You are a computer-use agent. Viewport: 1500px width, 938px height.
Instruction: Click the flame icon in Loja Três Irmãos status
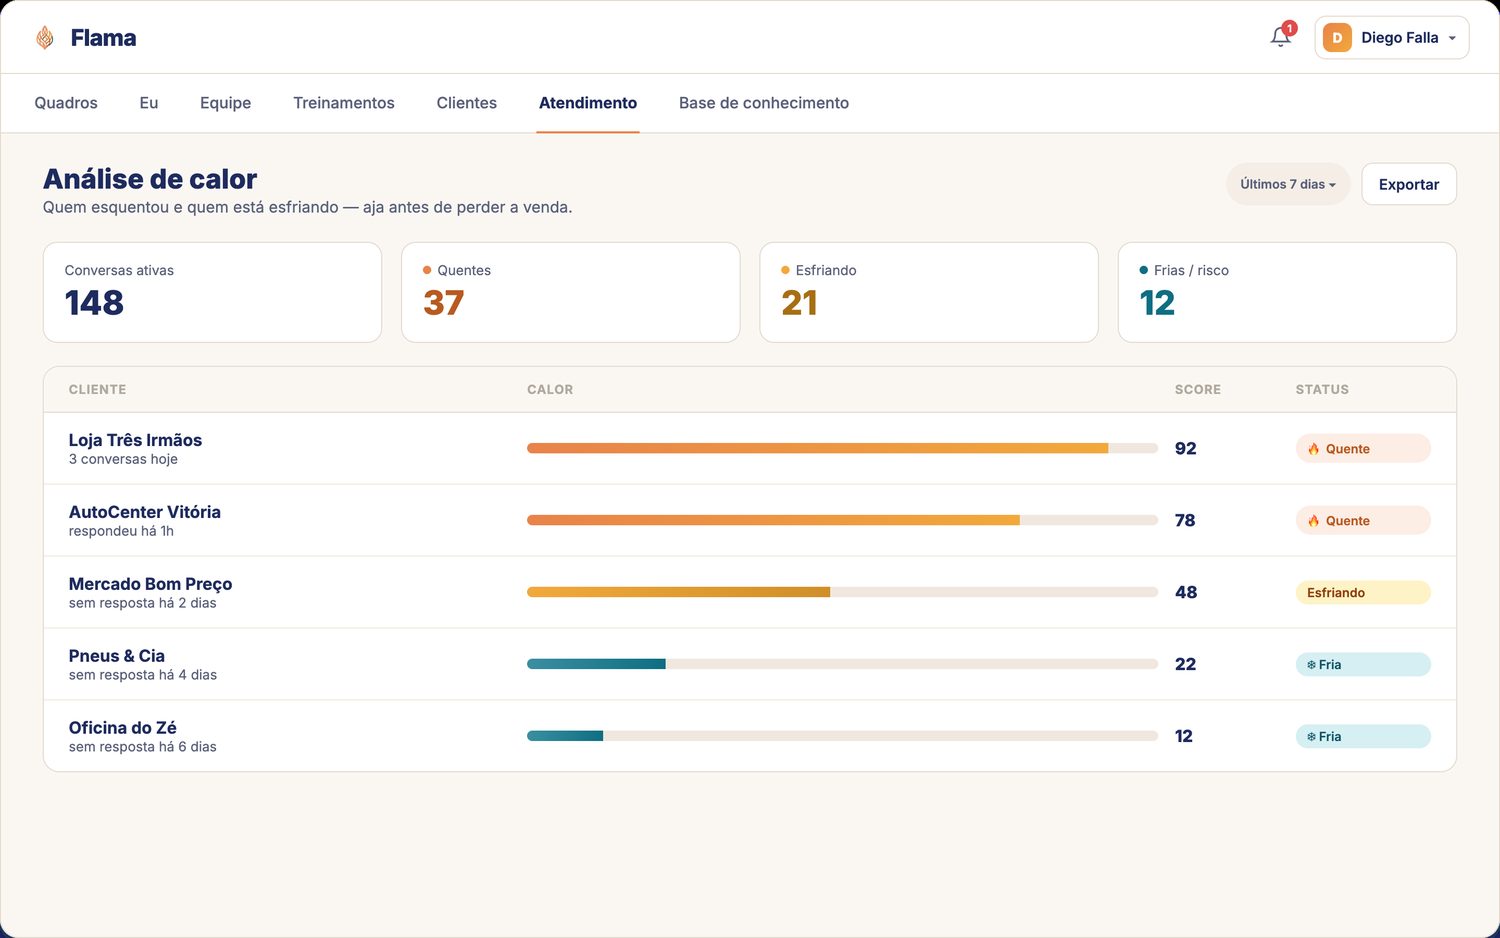(x=1313, y=449)
